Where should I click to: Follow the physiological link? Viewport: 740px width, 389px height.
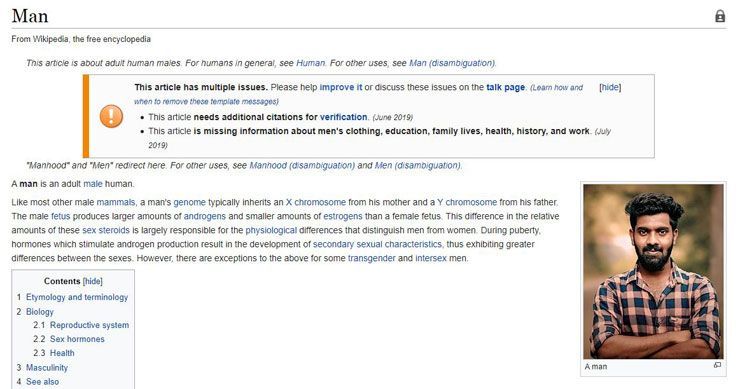(271, 230)
